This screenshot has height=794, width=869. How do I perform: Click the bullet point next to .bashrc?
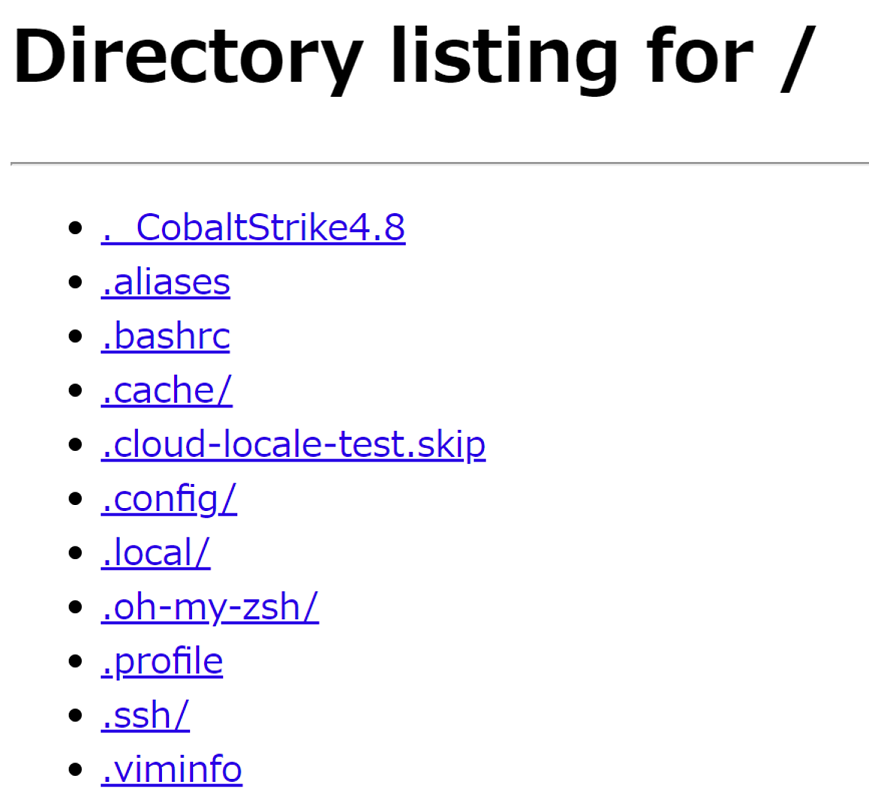(74, 338)
